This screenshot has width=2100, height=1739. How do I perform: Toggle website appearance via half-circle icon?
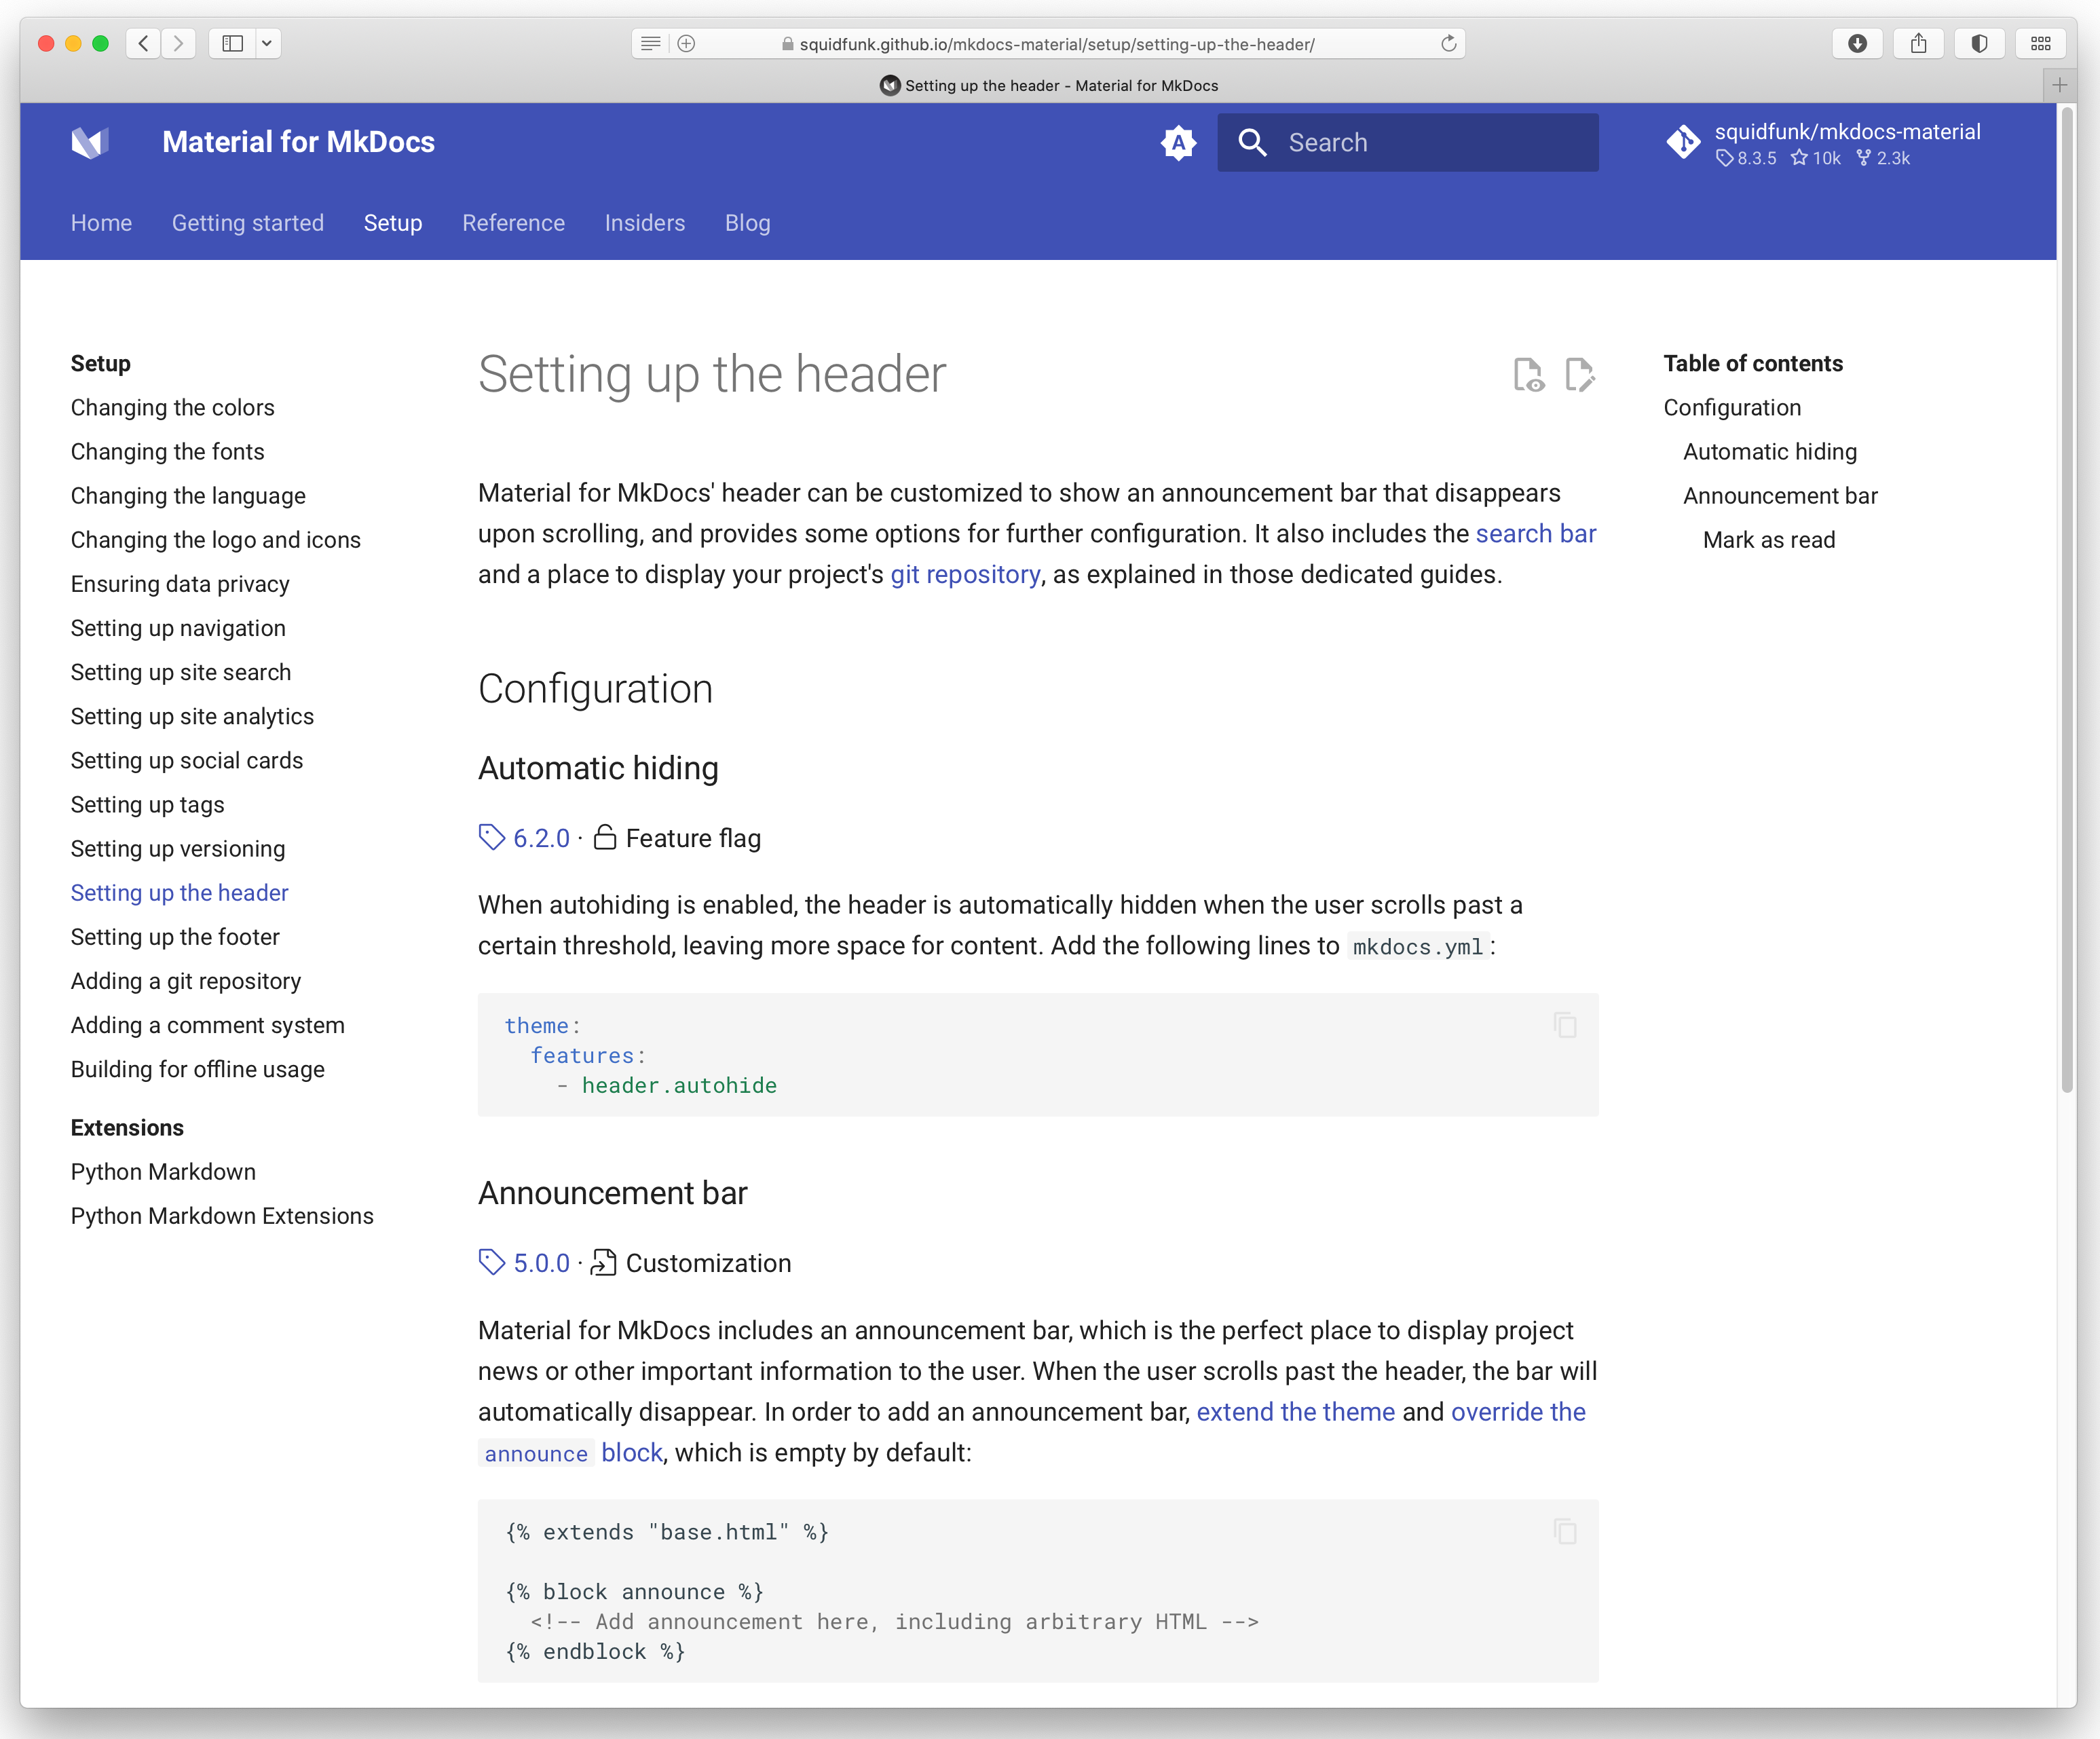[1979, 43]
